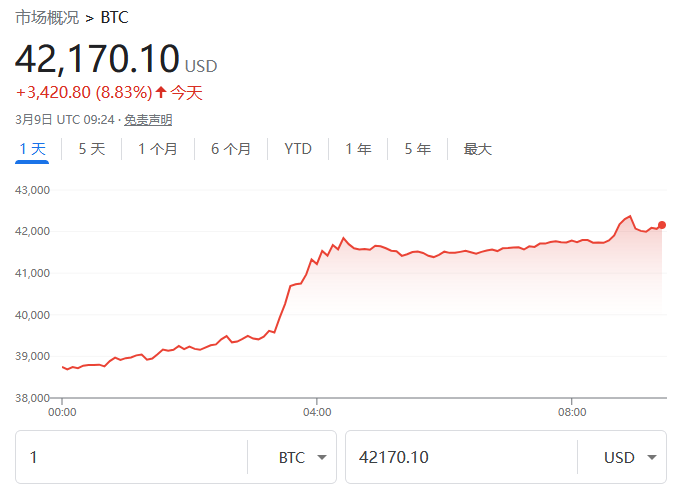Switch to the YTD tab
683x494 pixels.
(298, 149)
